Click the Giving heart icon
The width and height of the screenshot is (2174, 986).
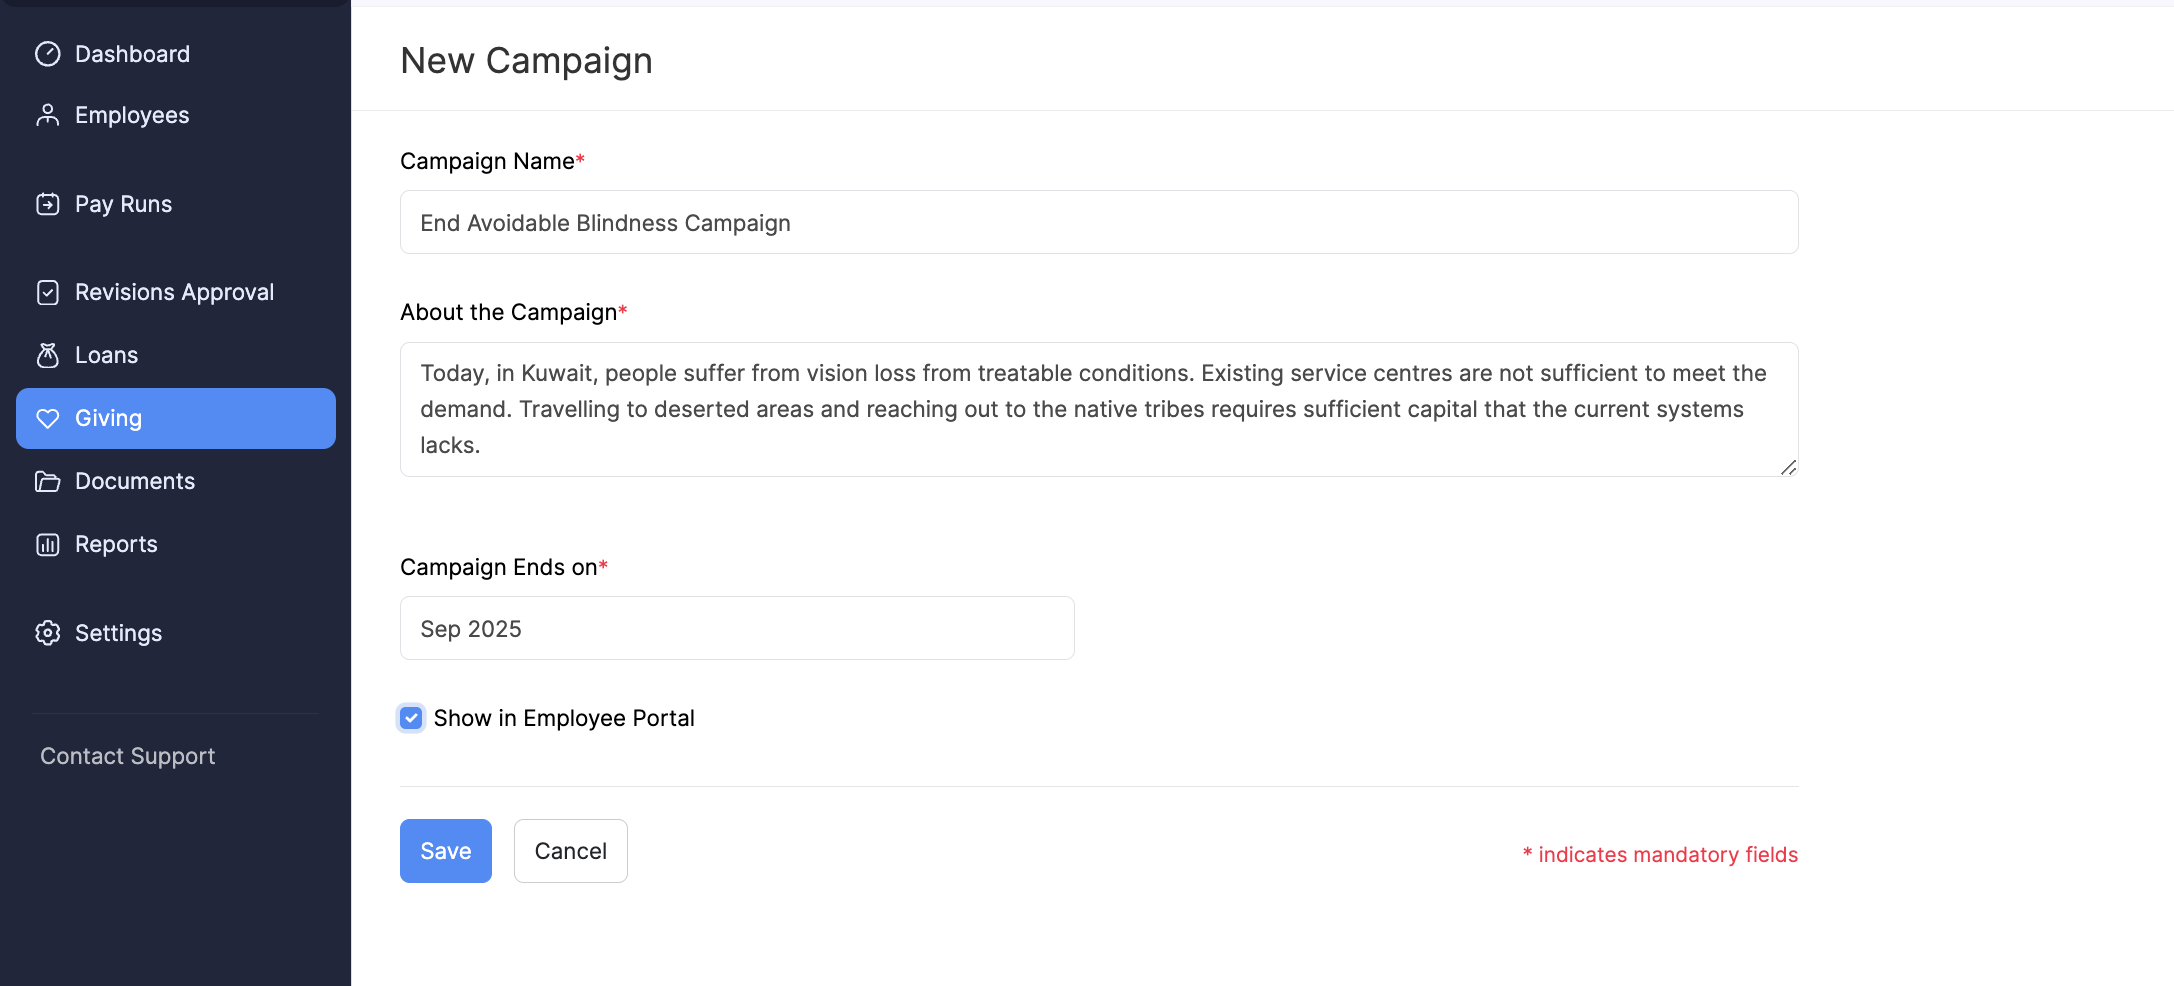tap(48, 418)
